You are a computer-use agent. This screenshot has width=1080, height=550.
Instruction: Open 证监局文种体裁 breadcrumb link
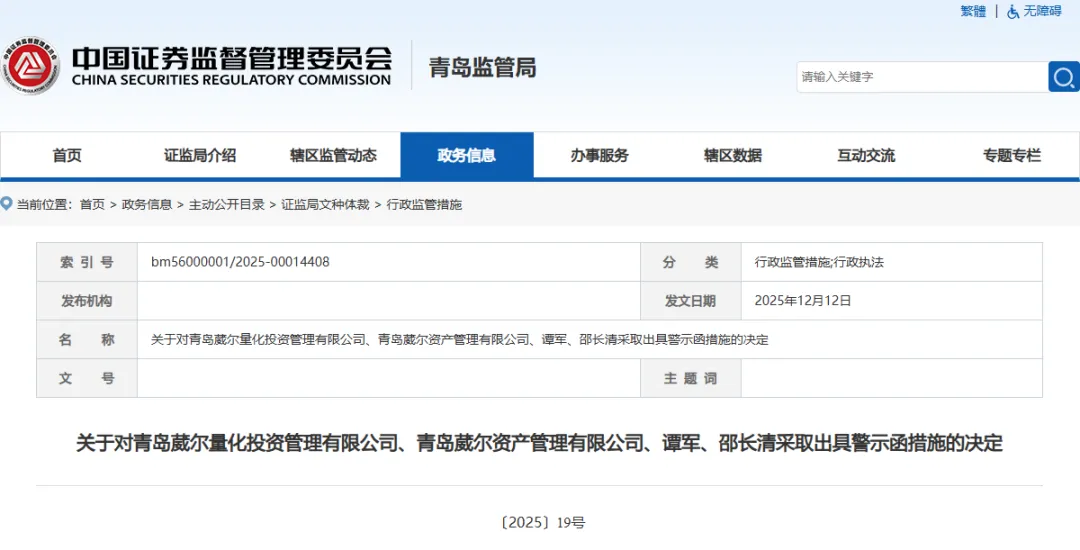325,204
